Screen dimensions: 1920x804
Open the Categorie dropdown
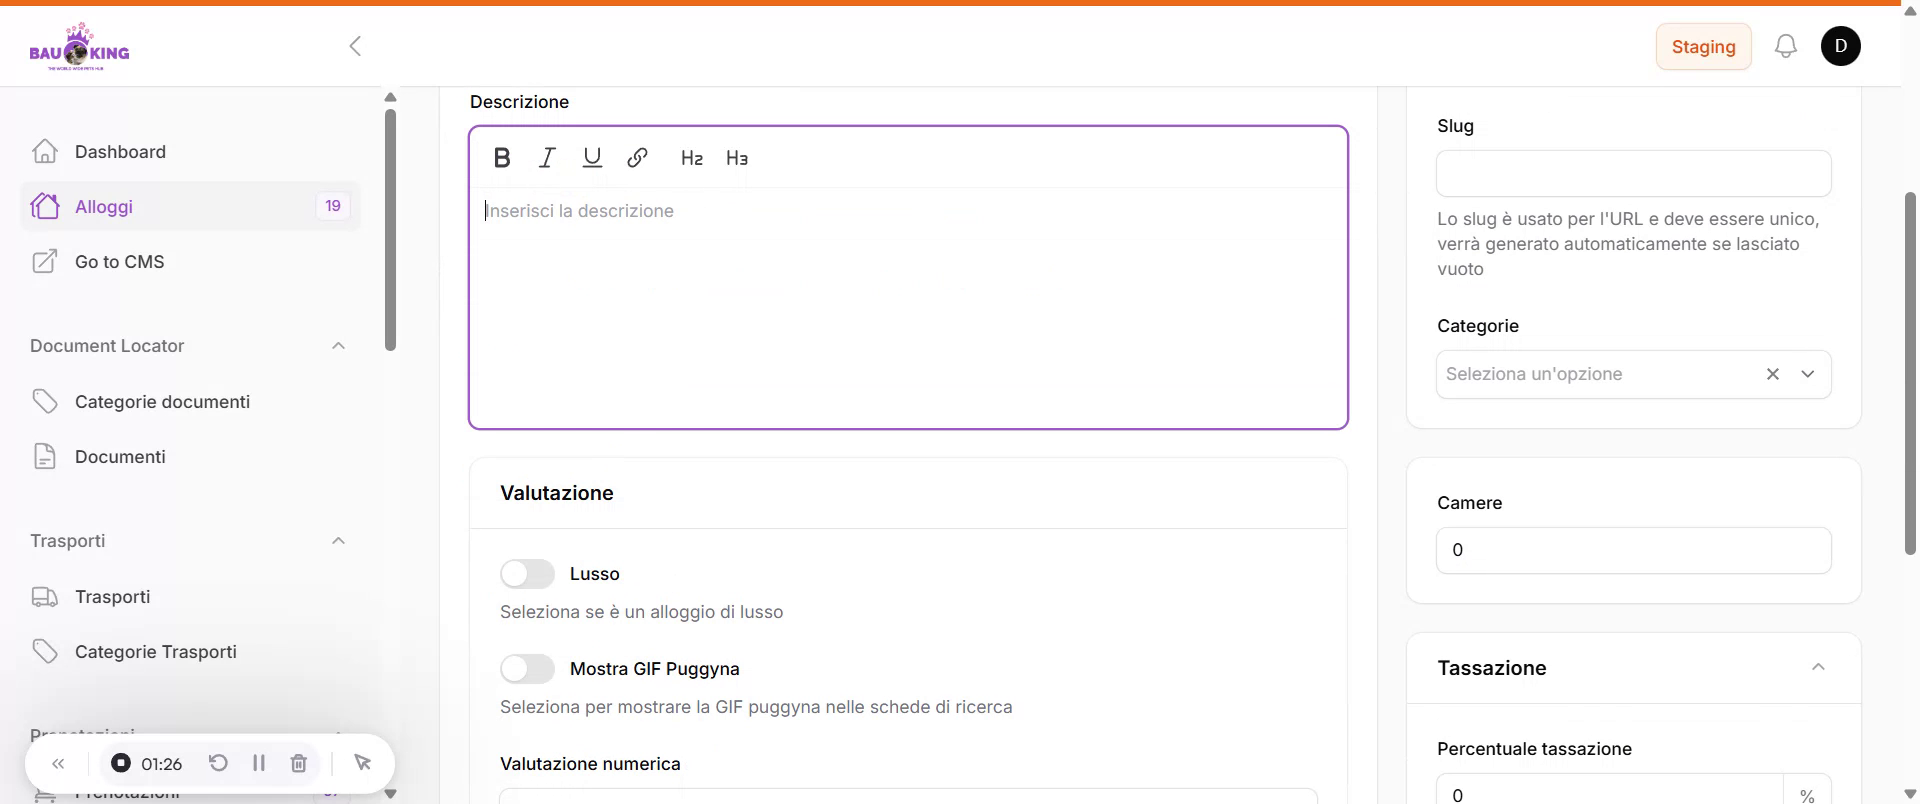point(1808,374)
